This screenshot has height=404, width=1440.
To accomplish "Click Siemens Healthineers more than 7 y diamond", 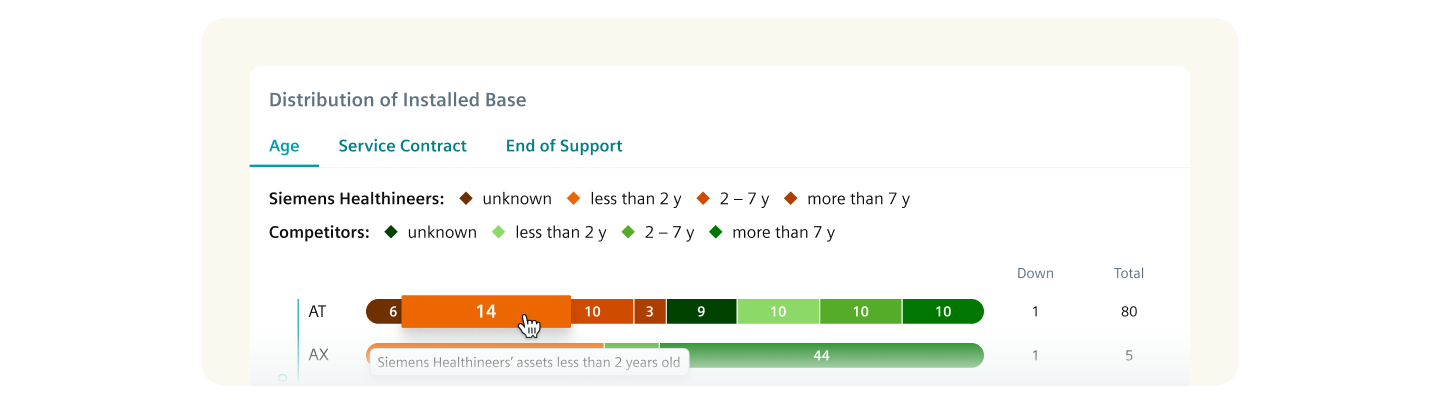I will coord(791,199).
